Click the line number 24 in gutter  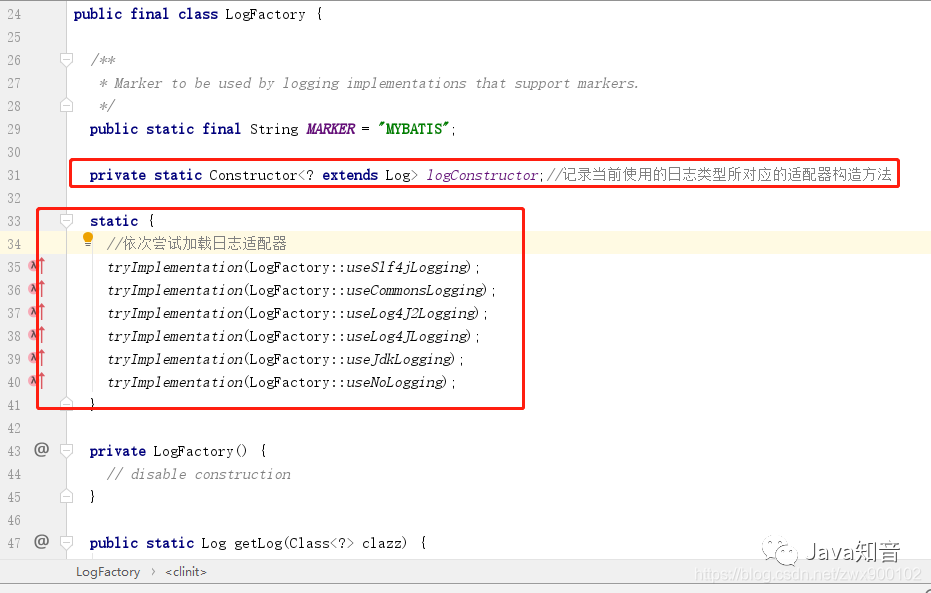(x=14, y=14)
